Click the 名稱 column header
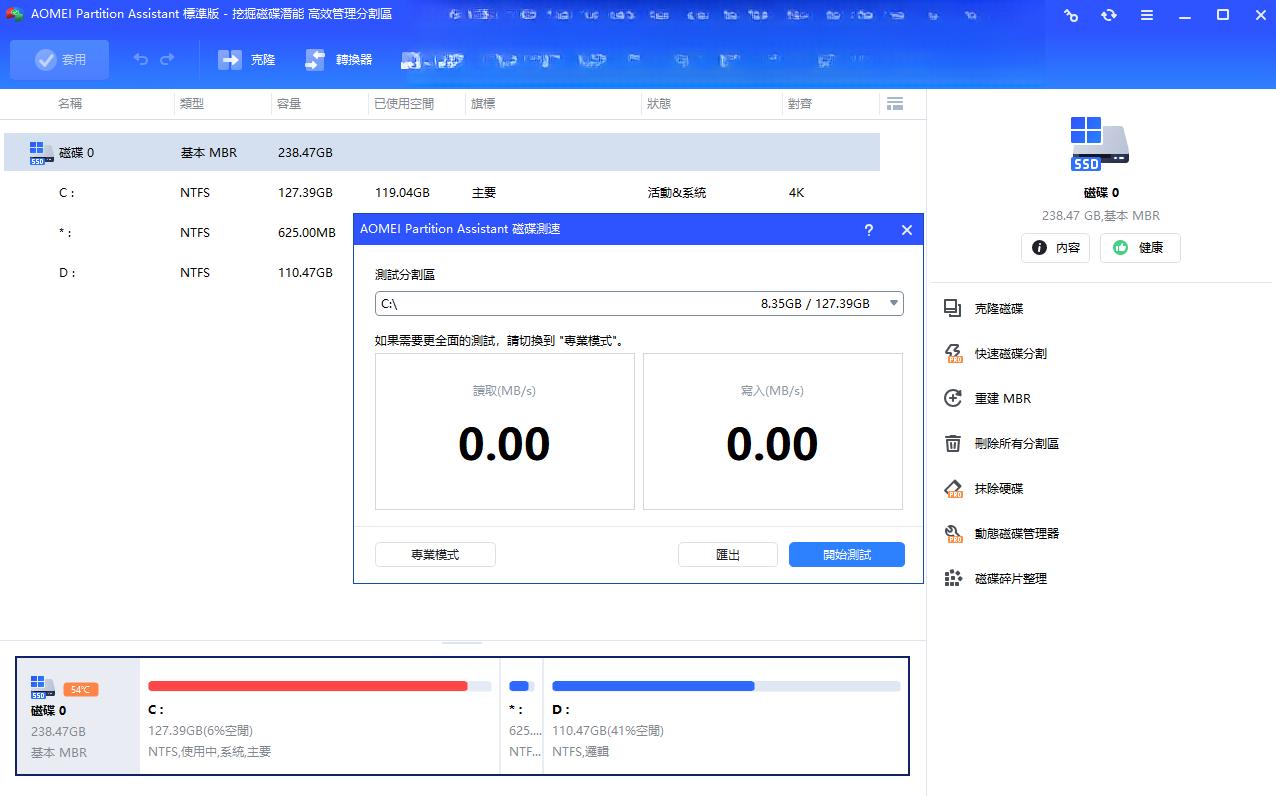 [70, 104]
